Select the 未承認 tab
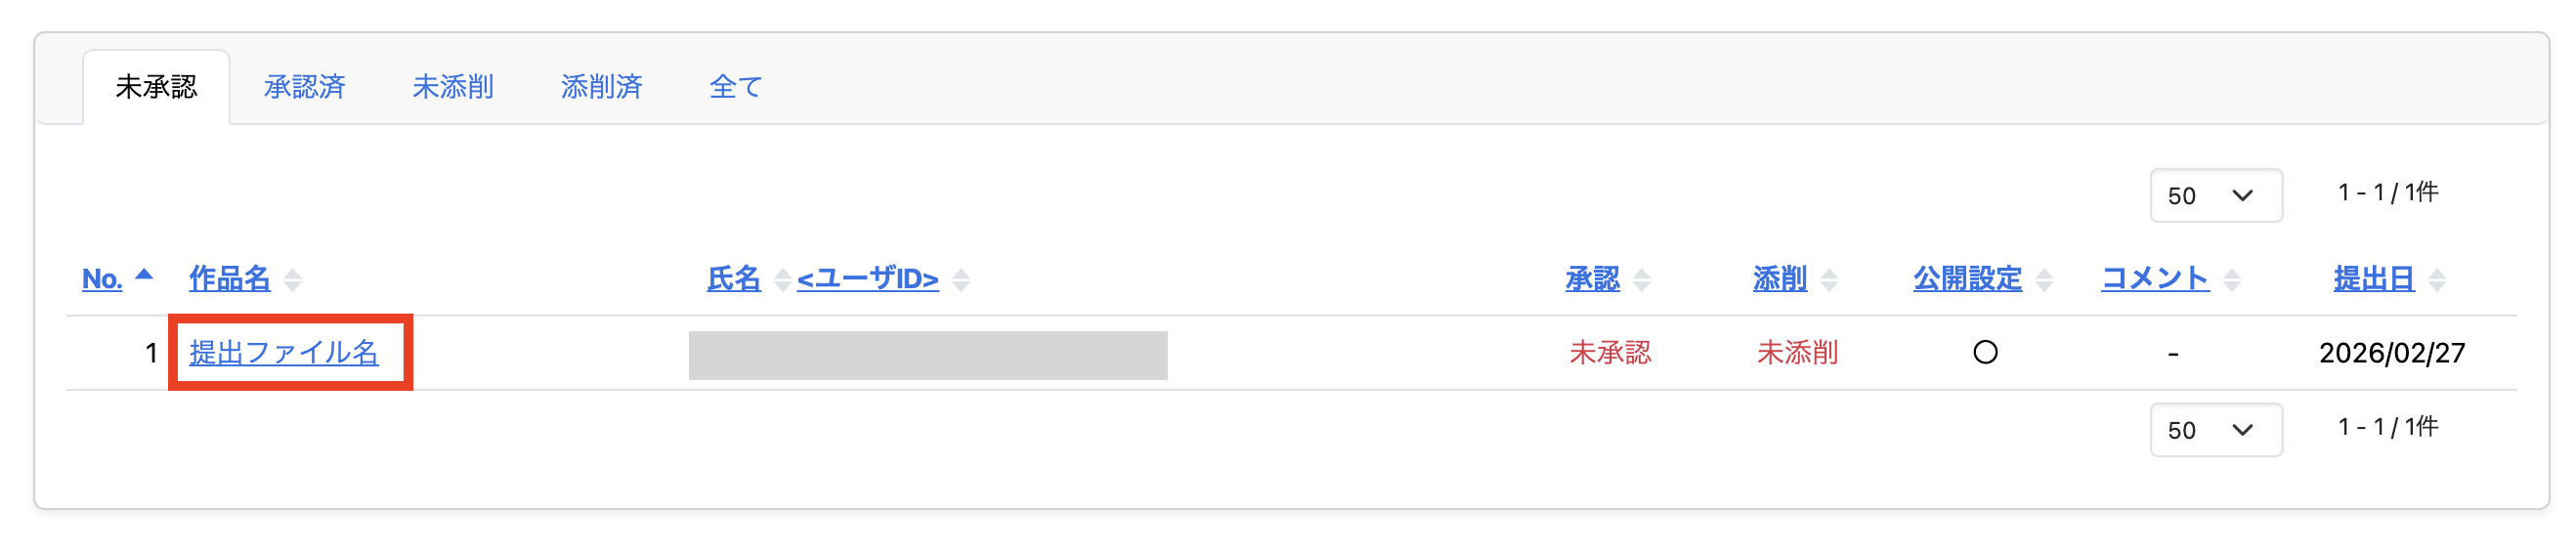 point(156,87)
